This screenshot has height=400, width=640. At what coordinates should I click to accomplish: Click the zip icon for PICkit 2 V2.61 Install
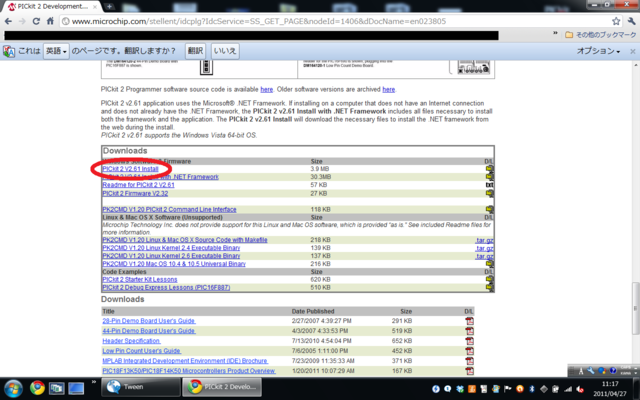[x=489, y=169]
